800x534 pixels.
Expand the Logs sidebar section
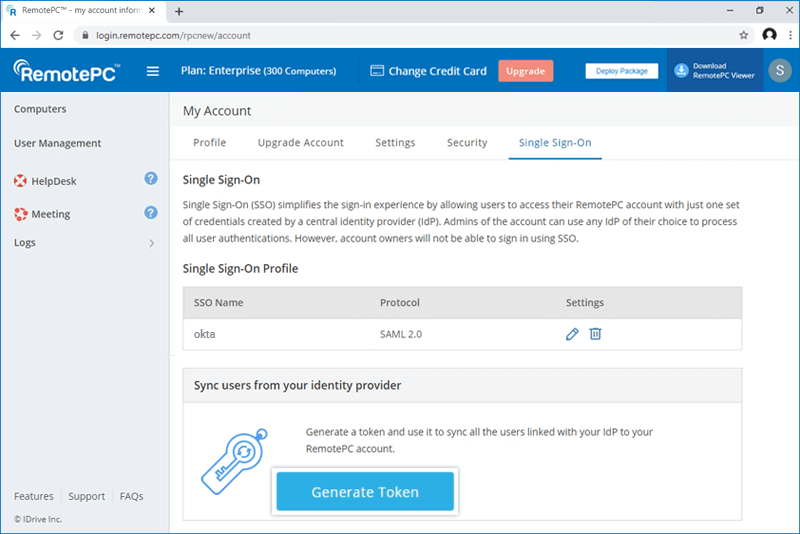(151, 243)
